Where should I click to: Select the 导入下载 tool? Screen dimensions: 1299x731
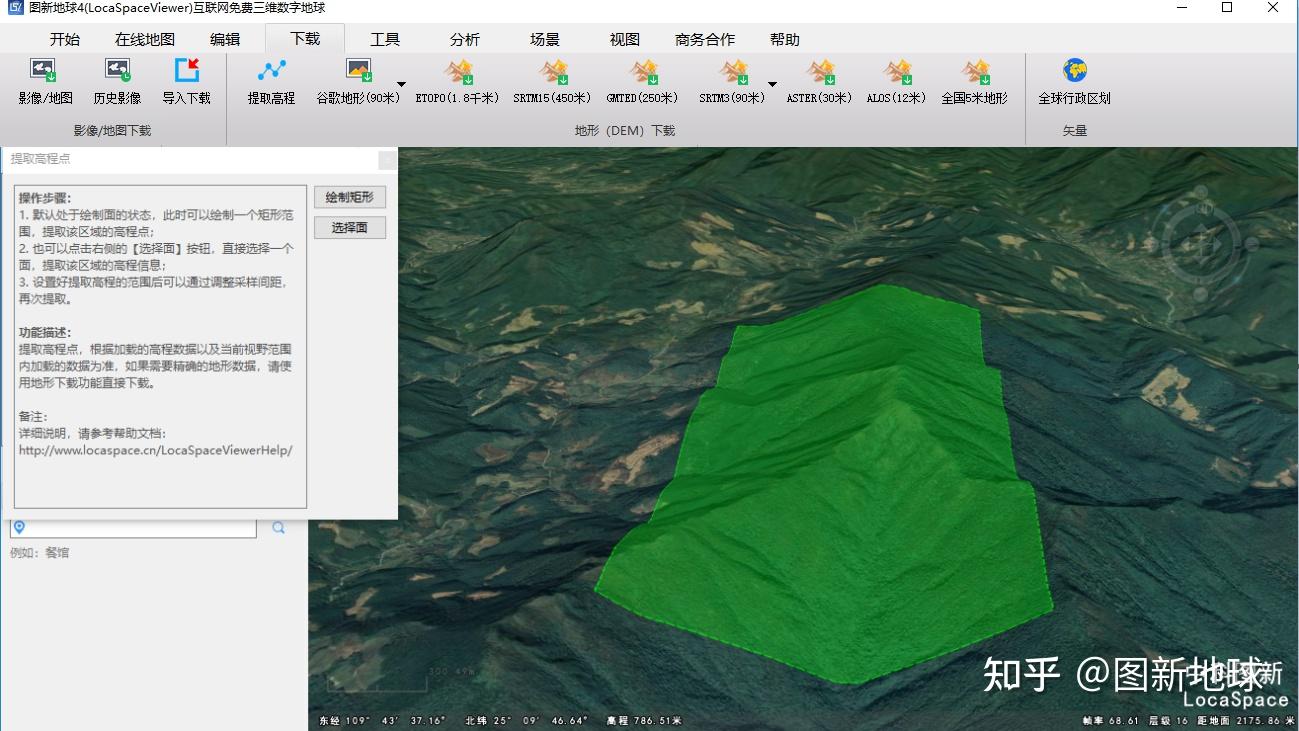click(x=187, y=82)
